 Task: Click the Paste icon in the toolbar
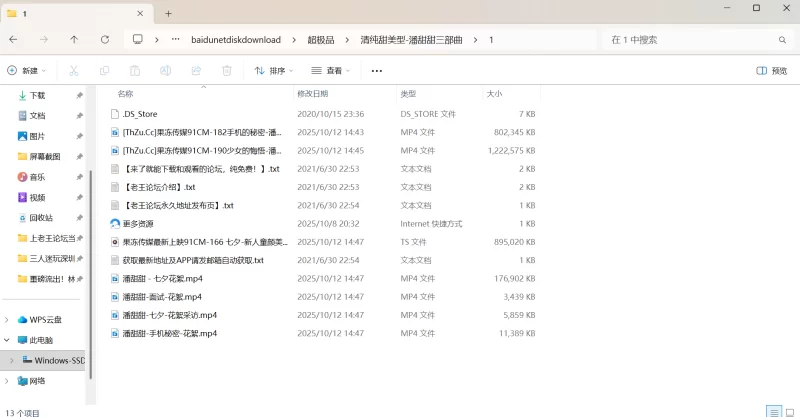pyautogui.click(x=135, y=71)
